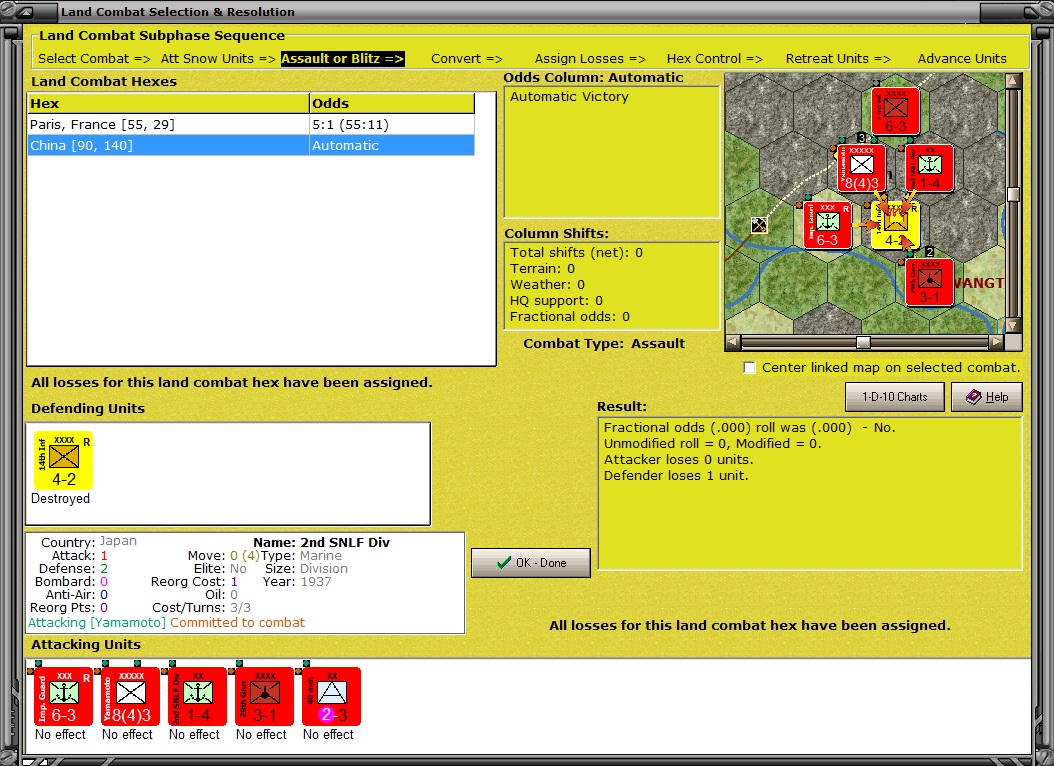1054x766 pixels.
Task: Click the Total shifts (net): 0 line
Action: tap(576, 253)
